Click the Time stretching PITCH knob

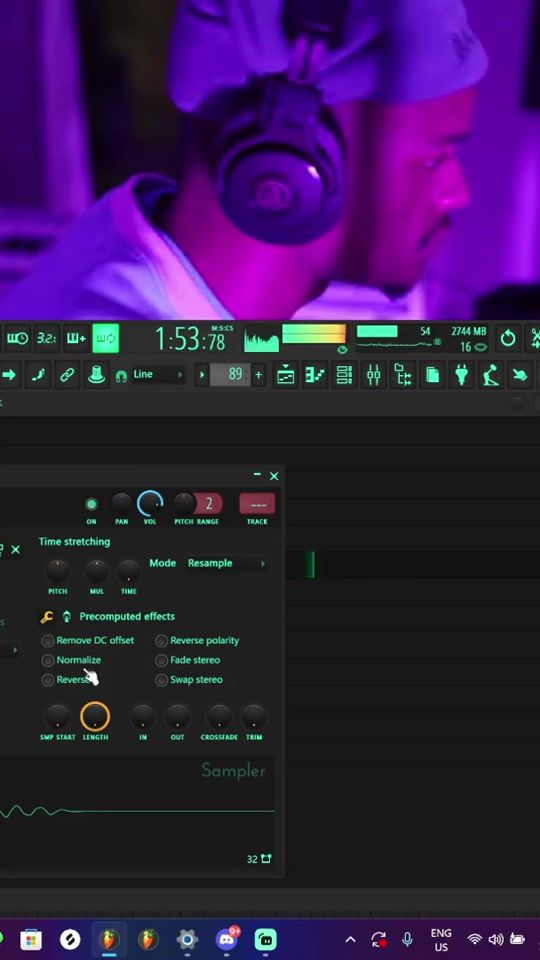[x=58, y=572]
